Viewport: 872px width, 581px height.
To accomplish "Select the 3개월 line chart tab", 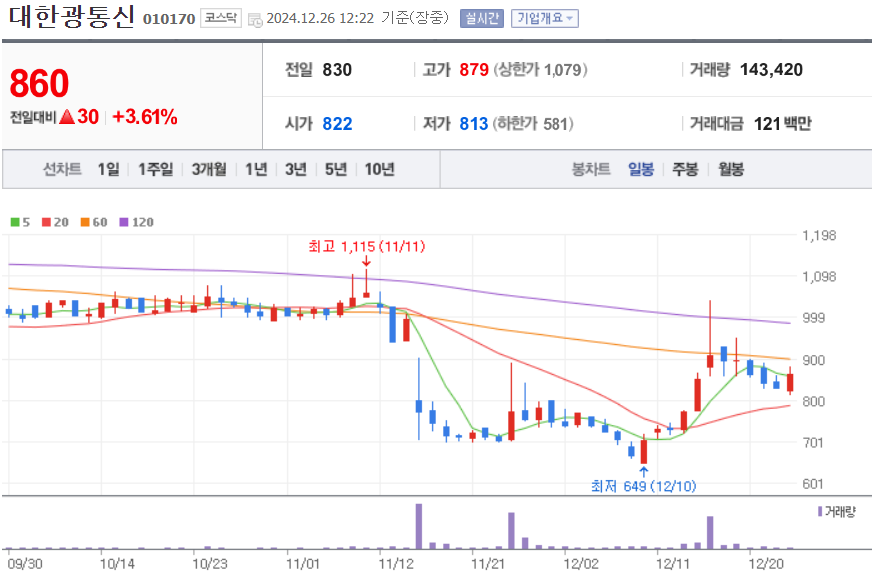I will 209,169.
